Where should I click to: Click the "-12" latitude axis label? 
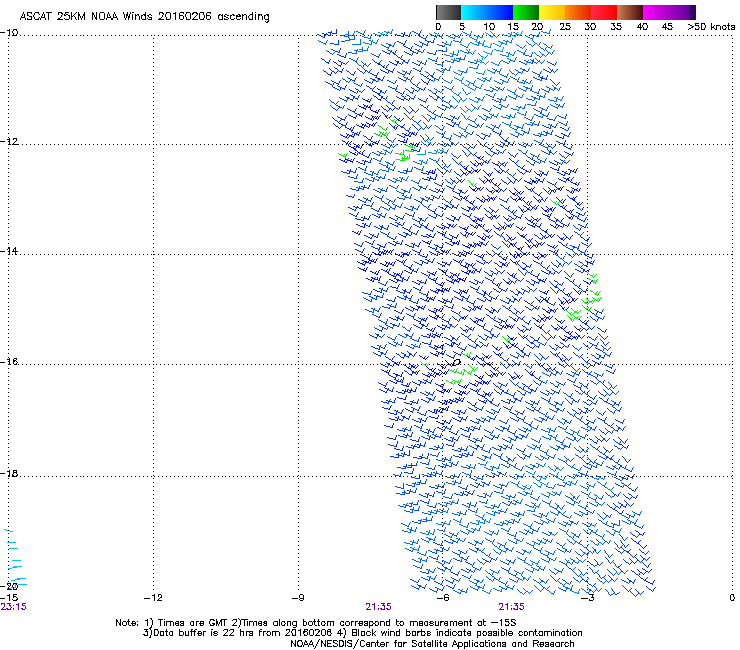[x=9, y=141]
